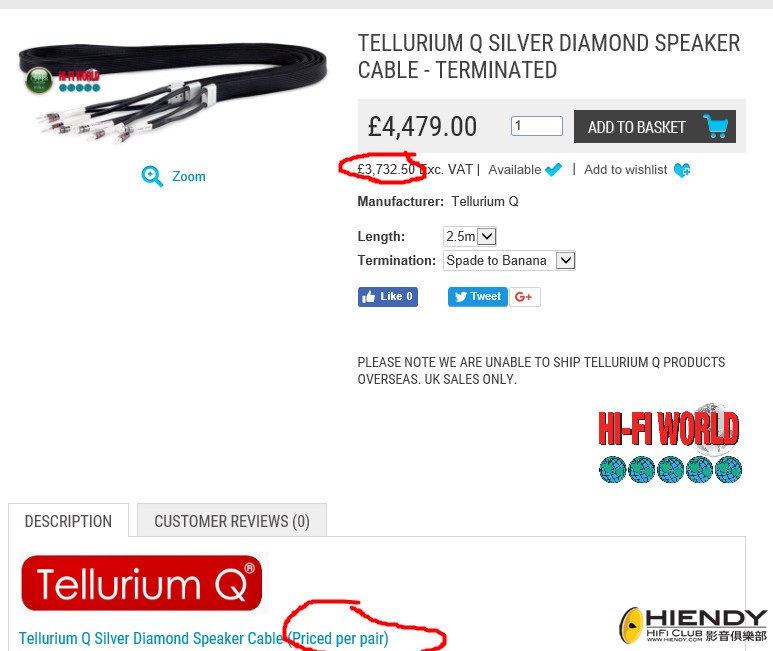Select the Description tab

(x=69, y=520)
